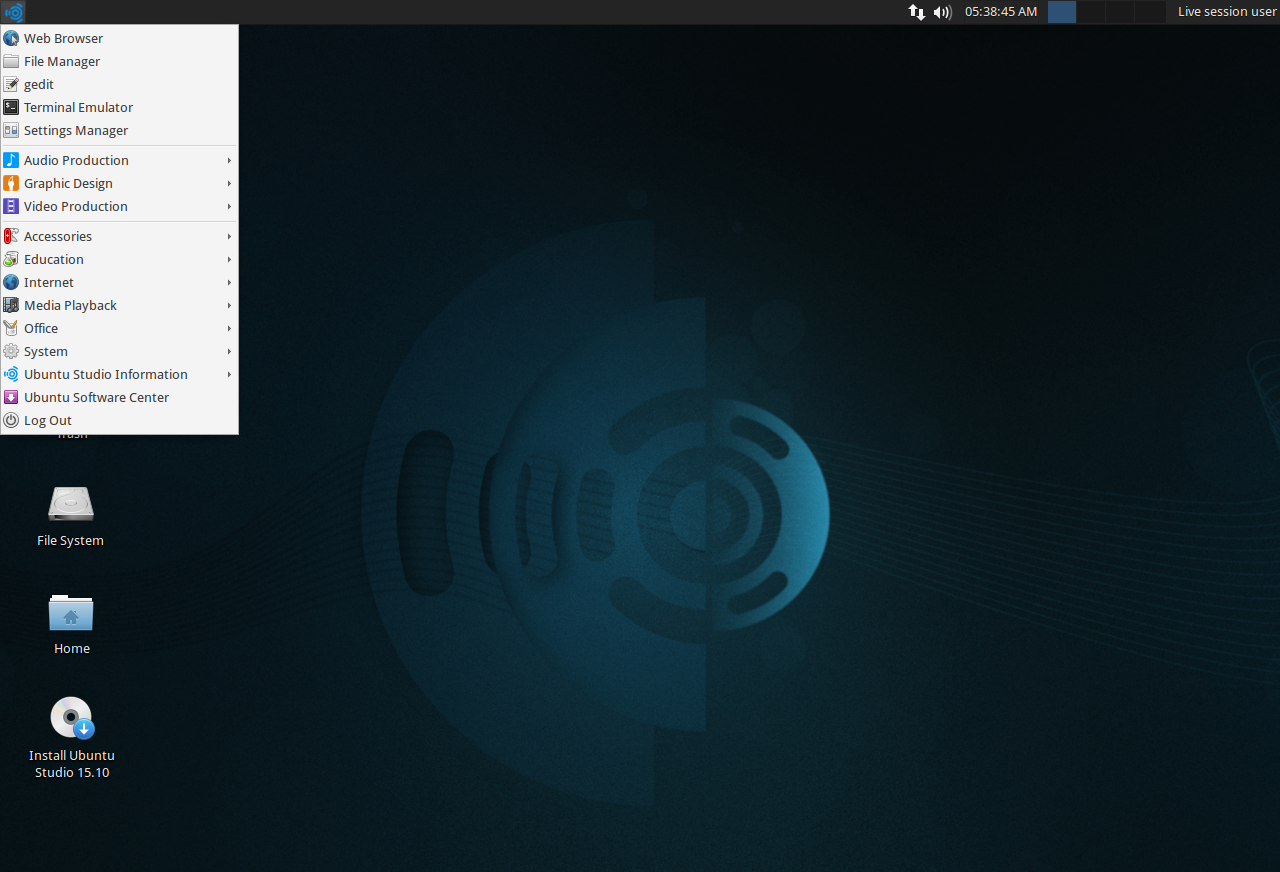Launch the Terminal Emulator
Viewport: 1280px width, 872px height.
tap(78, 107)
